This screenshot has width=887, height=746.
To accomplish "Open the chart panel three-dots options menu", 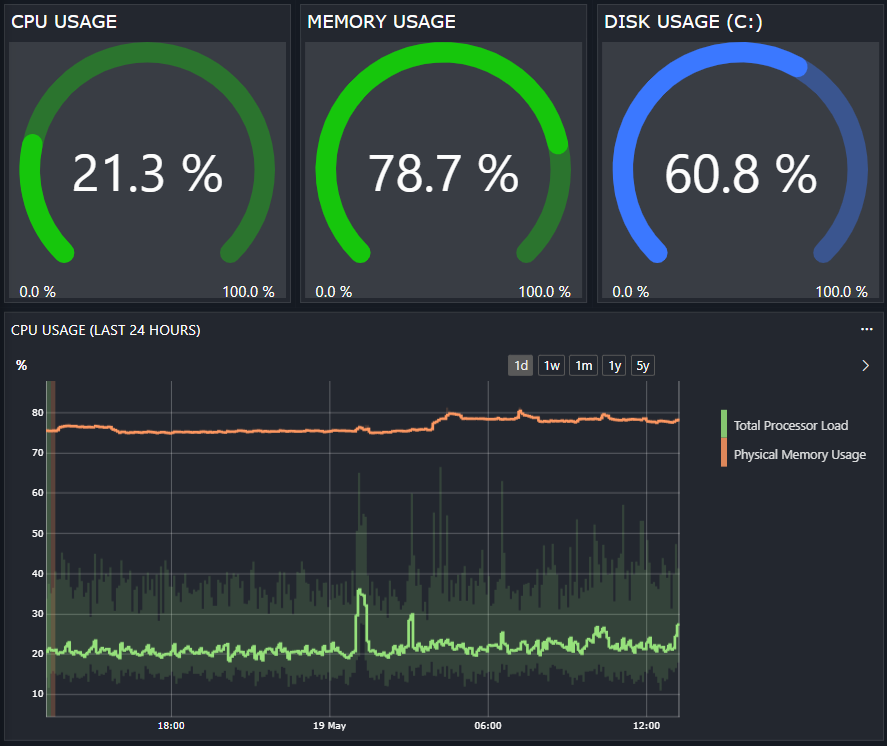I will tap(866, 330).
